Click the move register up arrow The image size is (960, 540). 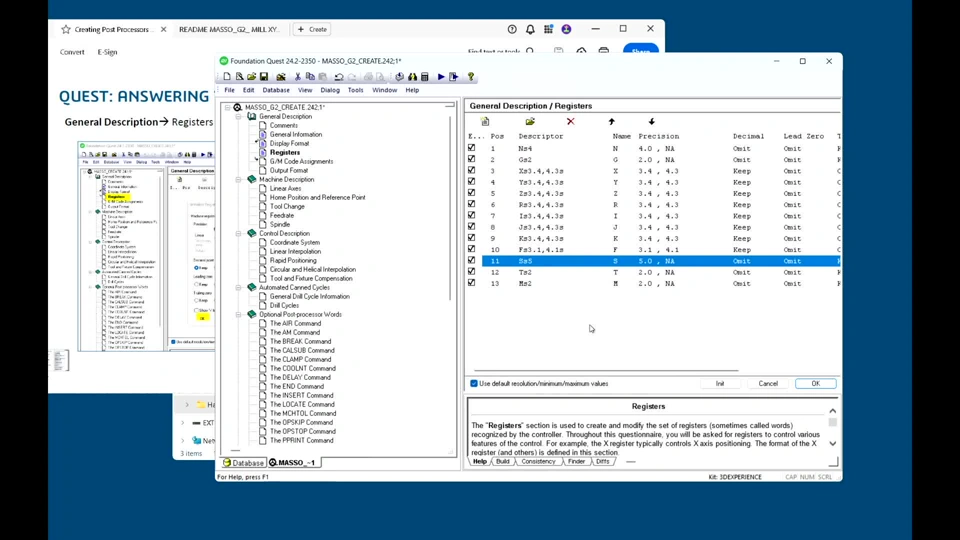pos(611,122)
